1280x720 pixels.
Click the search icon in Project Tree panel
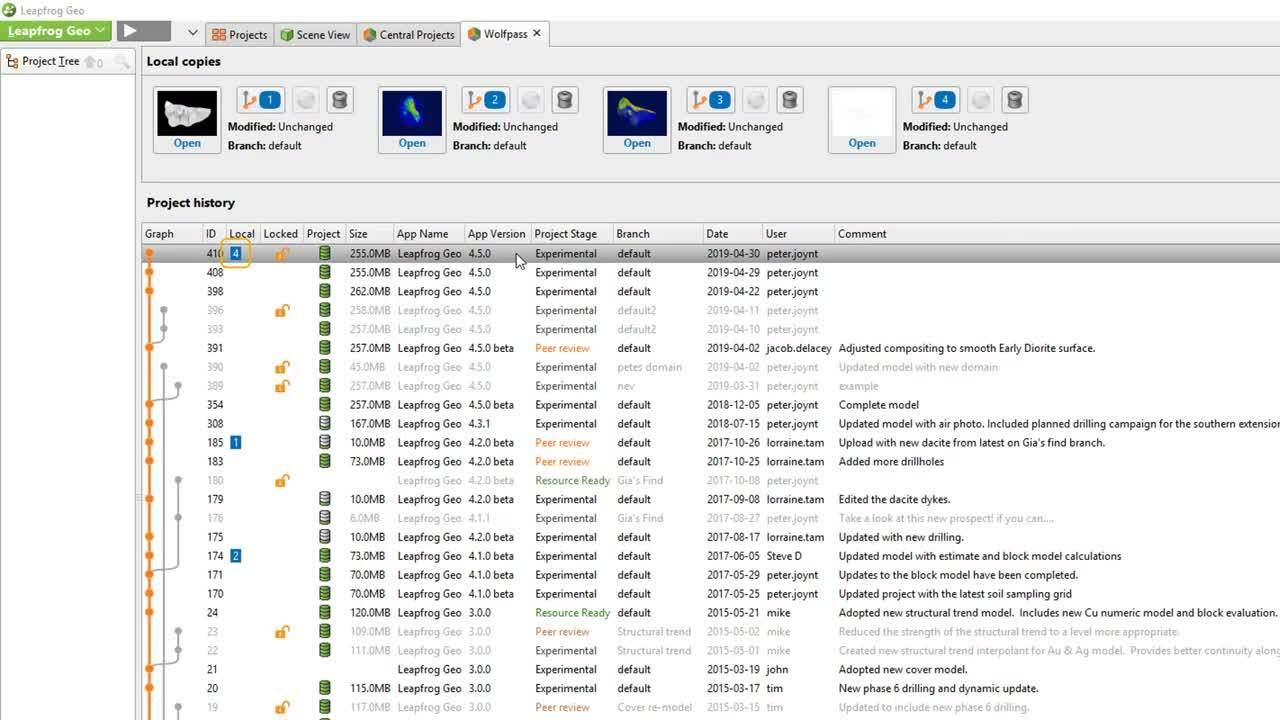[122, 62]
